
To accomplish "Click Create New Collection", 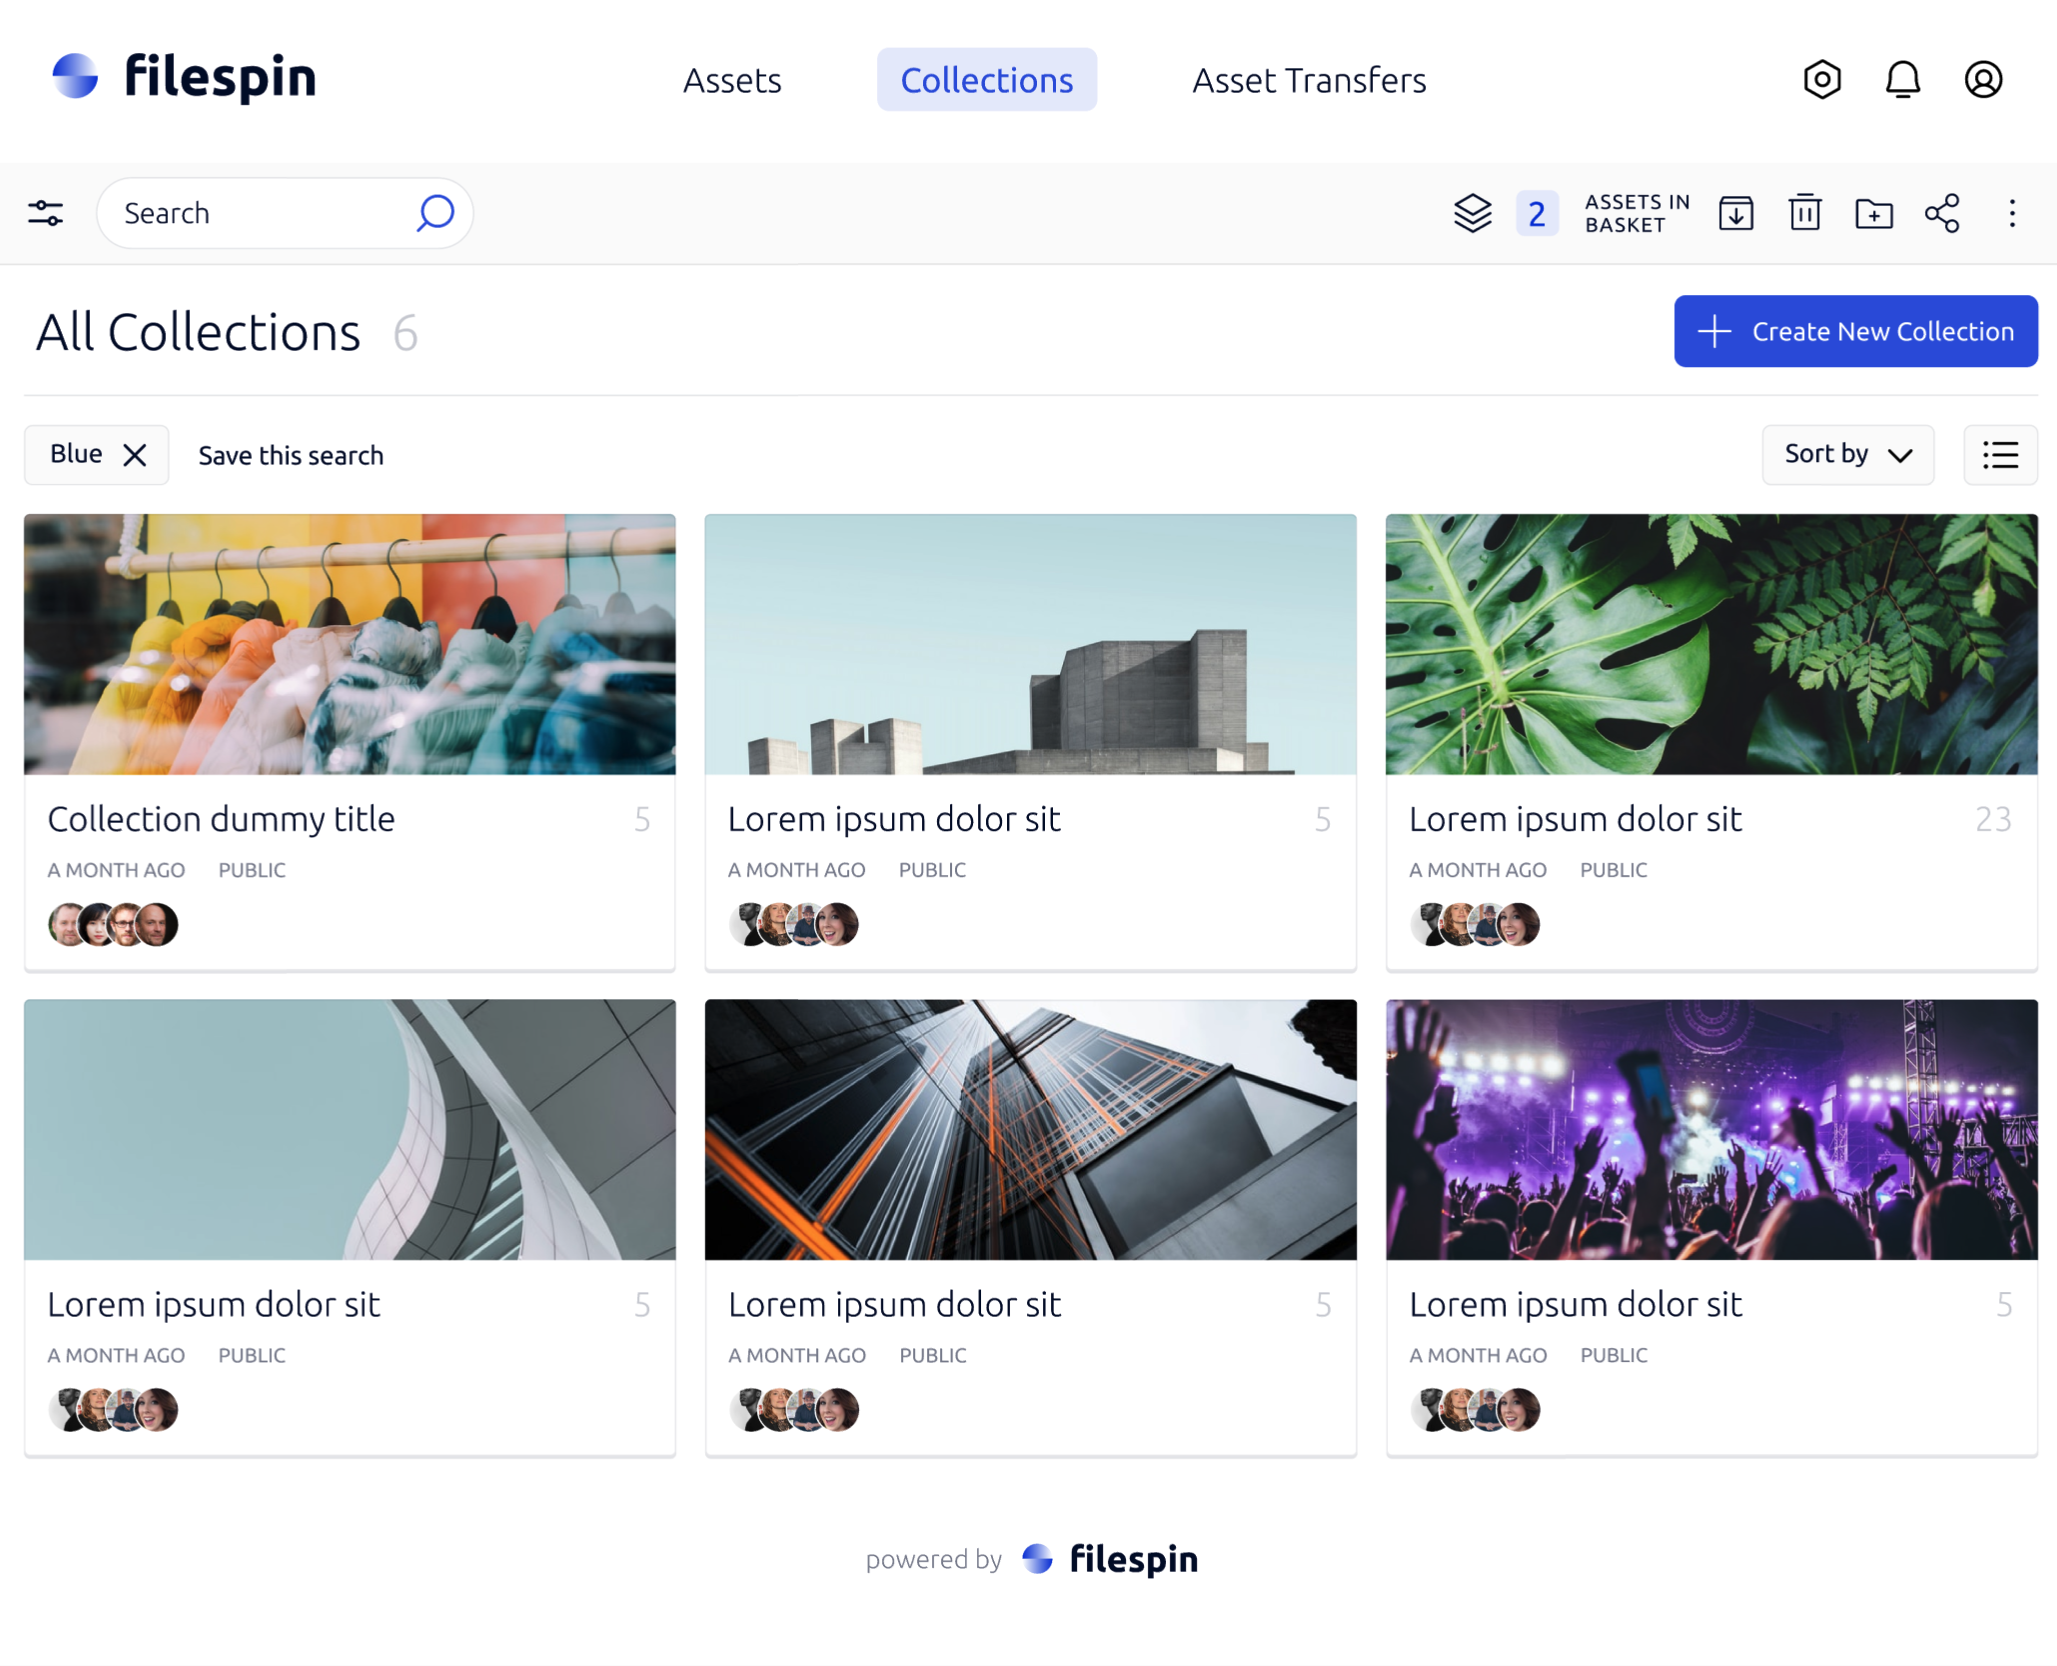I will point(1855,331).
